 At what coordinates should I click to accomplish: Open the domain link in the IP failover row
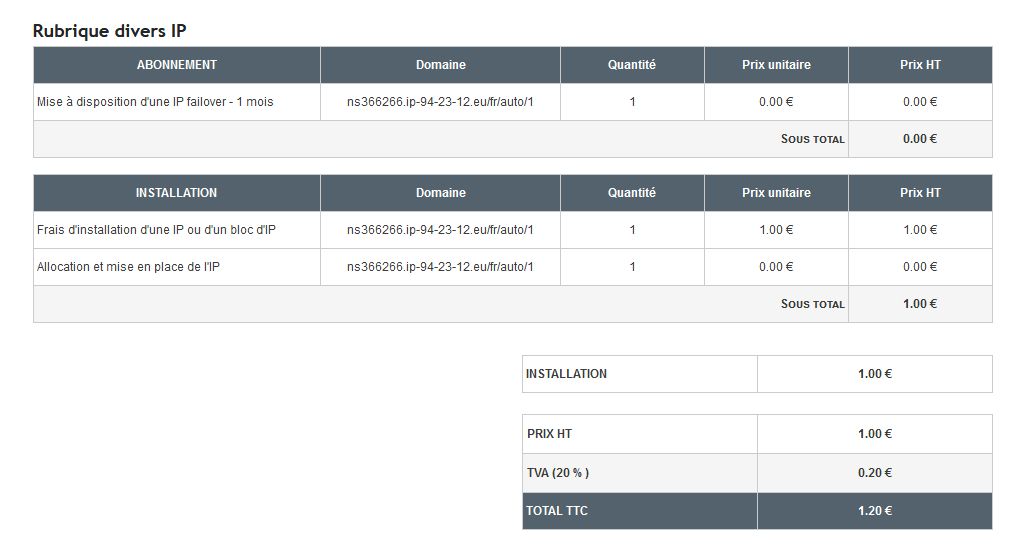pyautogui.click(x=440, y=102)
